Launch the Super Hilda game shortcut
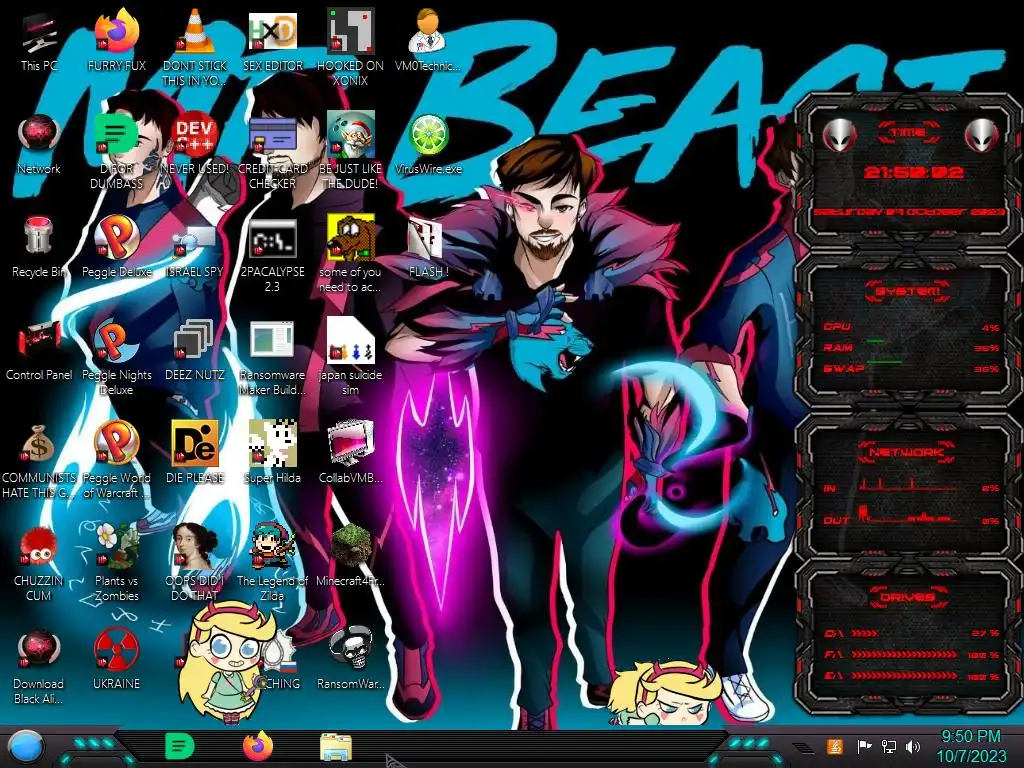The image size is (1024, 768). [272, 454]
